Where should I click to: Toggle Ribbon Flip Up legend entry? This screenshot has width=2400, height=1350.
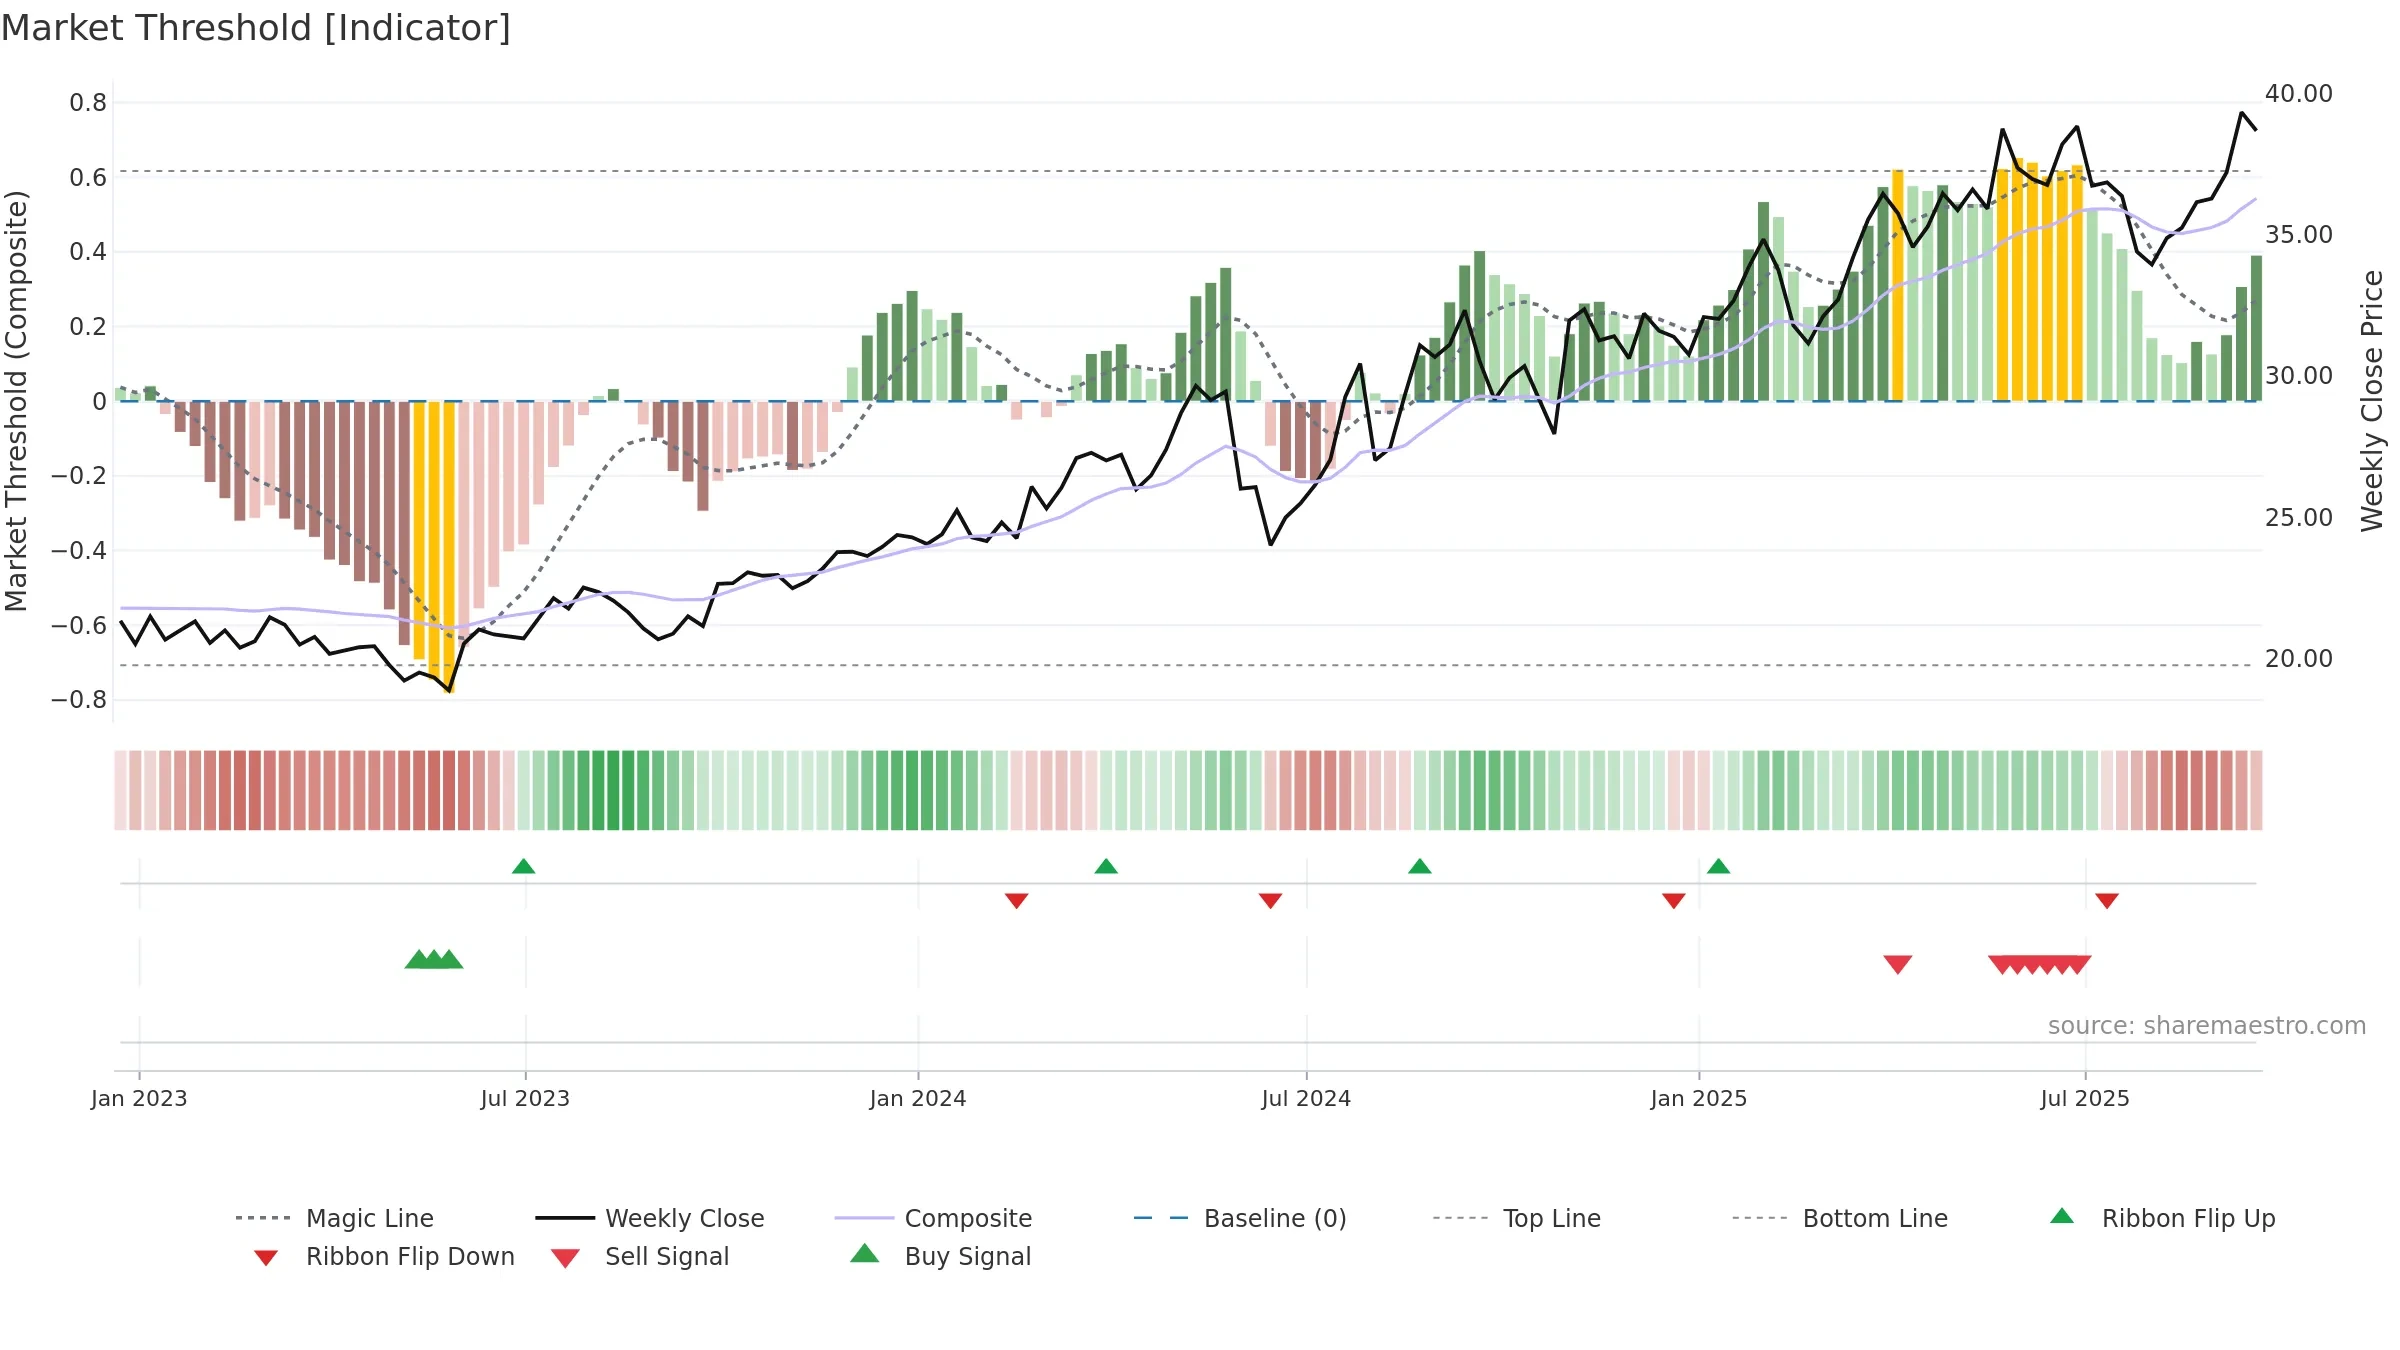[x=2162, y=1218]
